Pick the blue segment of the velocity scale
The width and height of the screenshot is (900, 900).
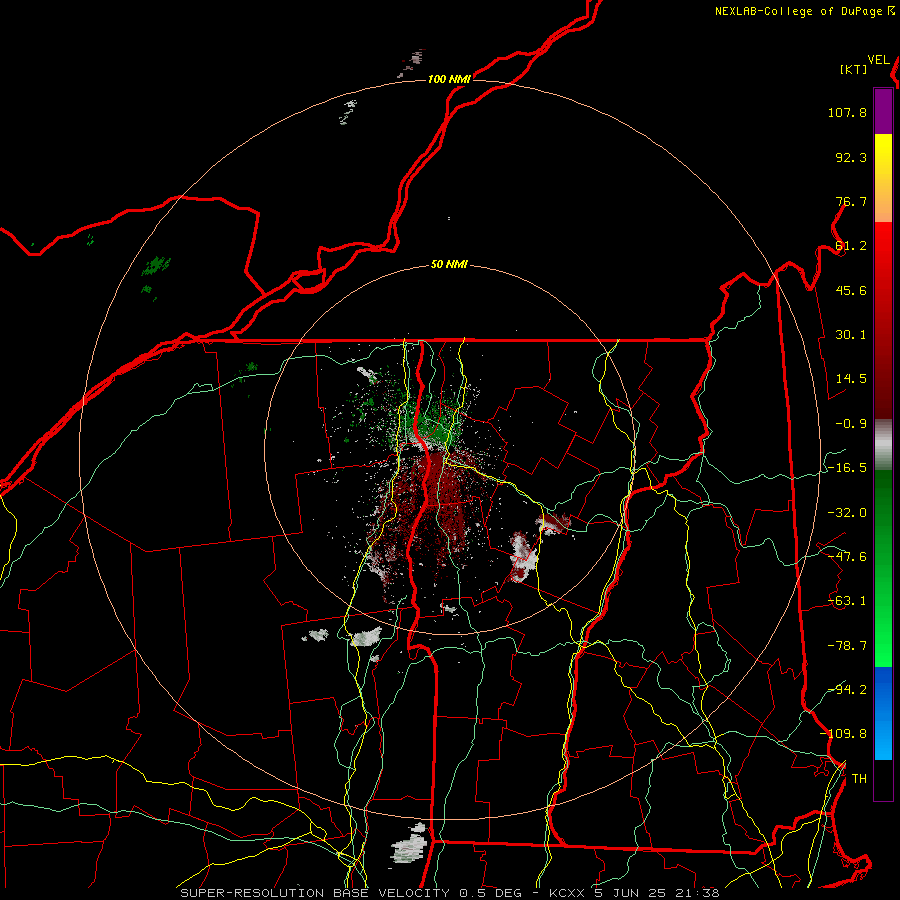(x=883, y=713)
